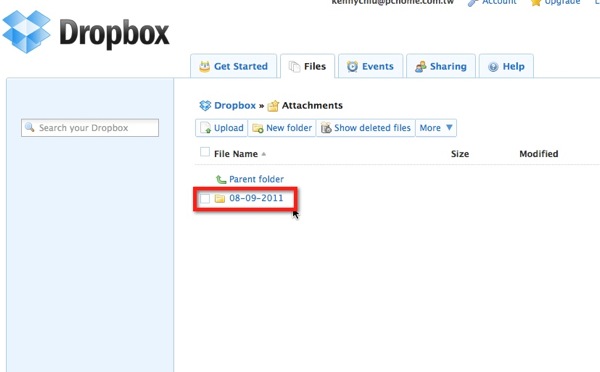Open the Events tab
600x372 pixels.
pos(370,66)
